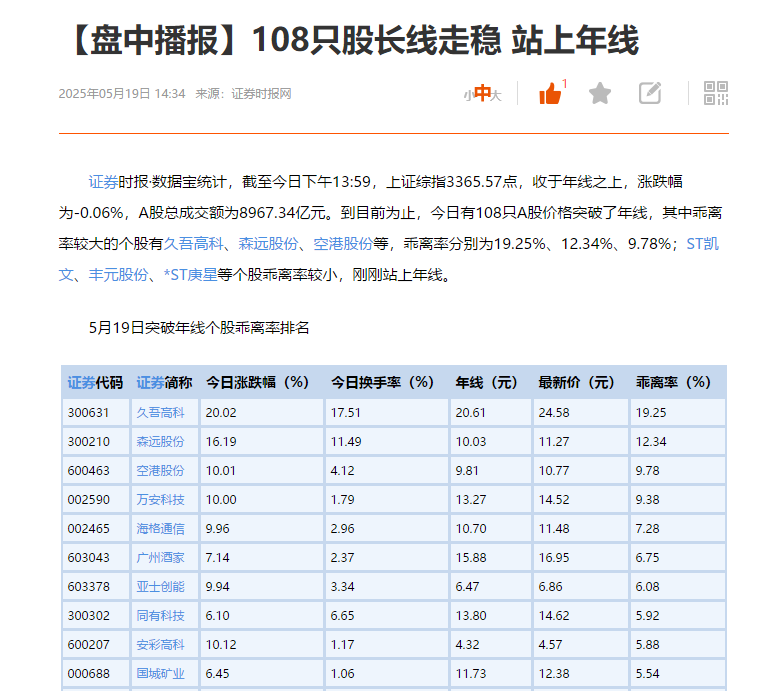The image size is (765, 691).
Task: Click stock code 300210
Action: point(89,442)
